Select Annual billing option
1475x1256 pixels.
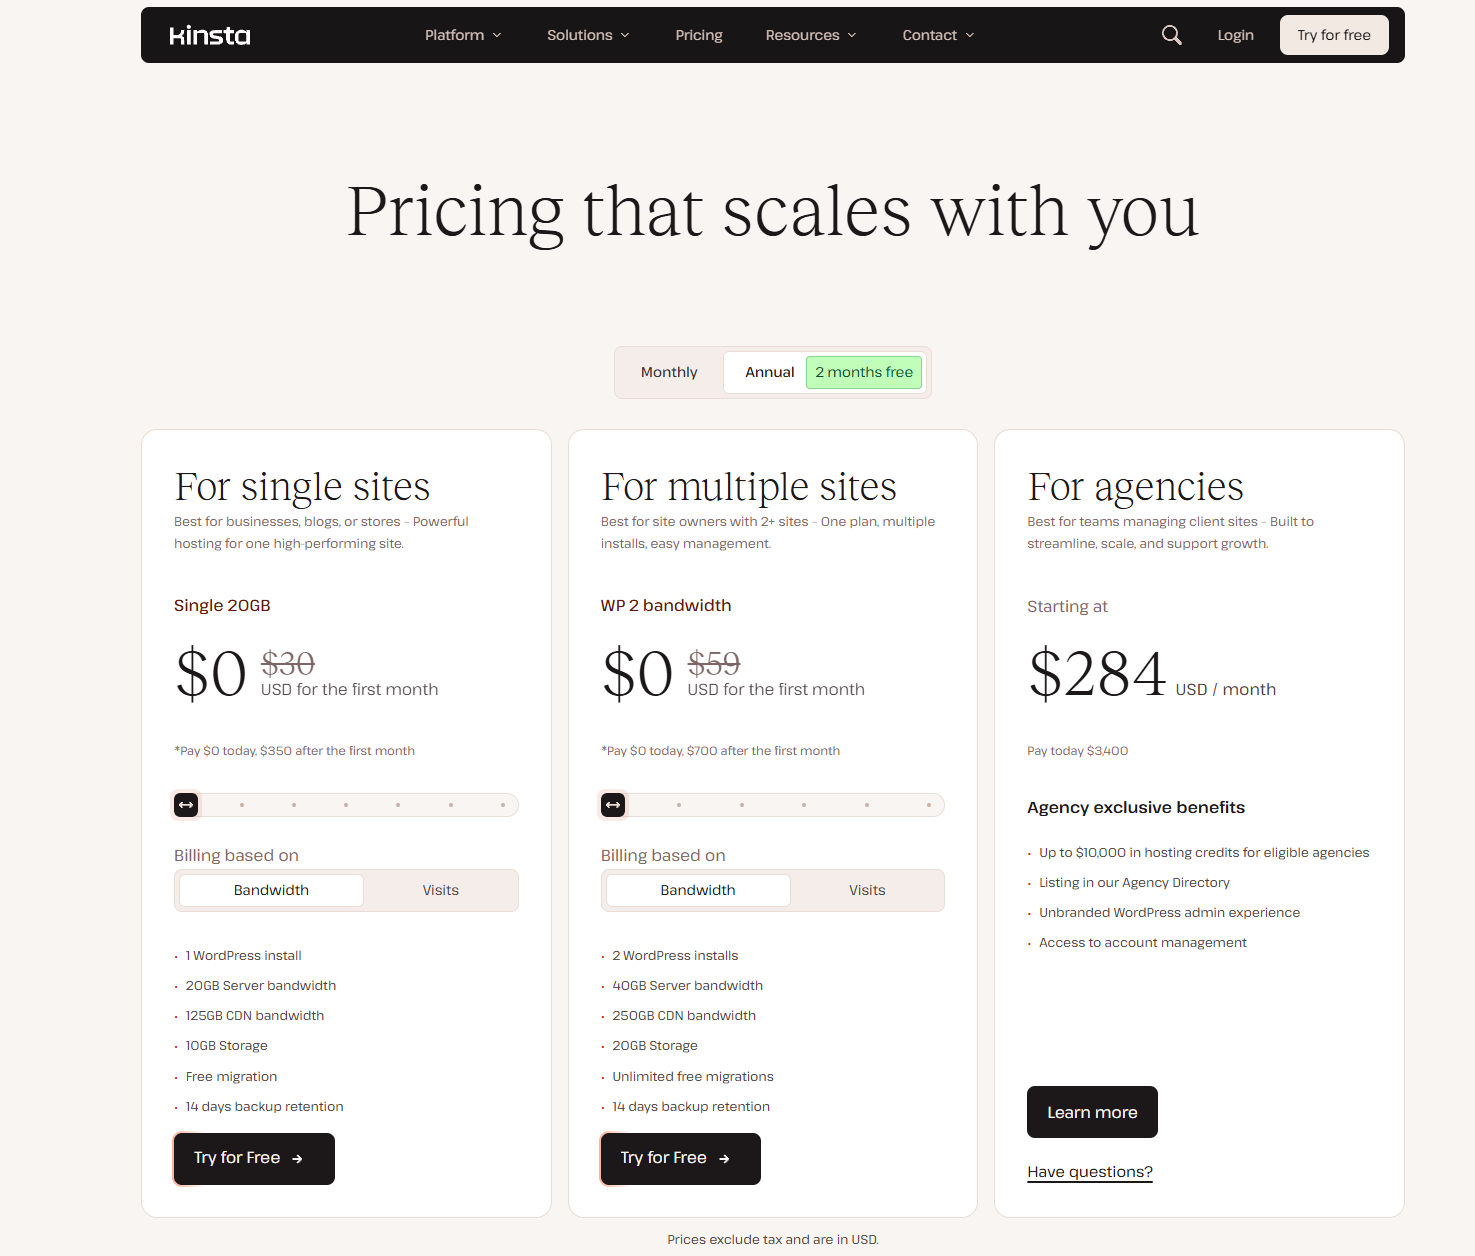[769, 372]
